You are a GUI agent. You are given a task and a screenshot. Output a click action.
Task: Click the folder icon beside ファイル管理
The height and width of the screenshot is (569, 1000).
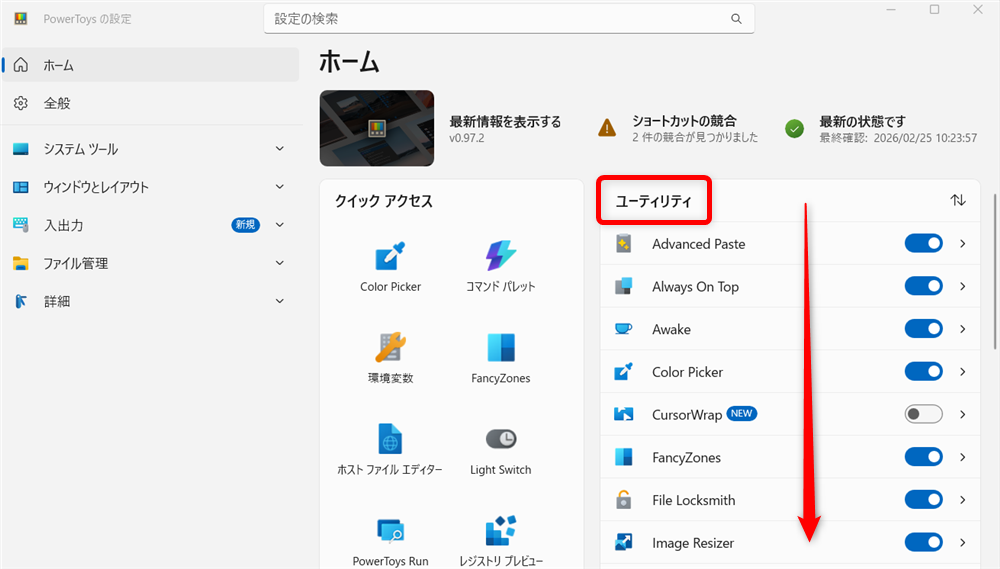click(x=21, y=263)
